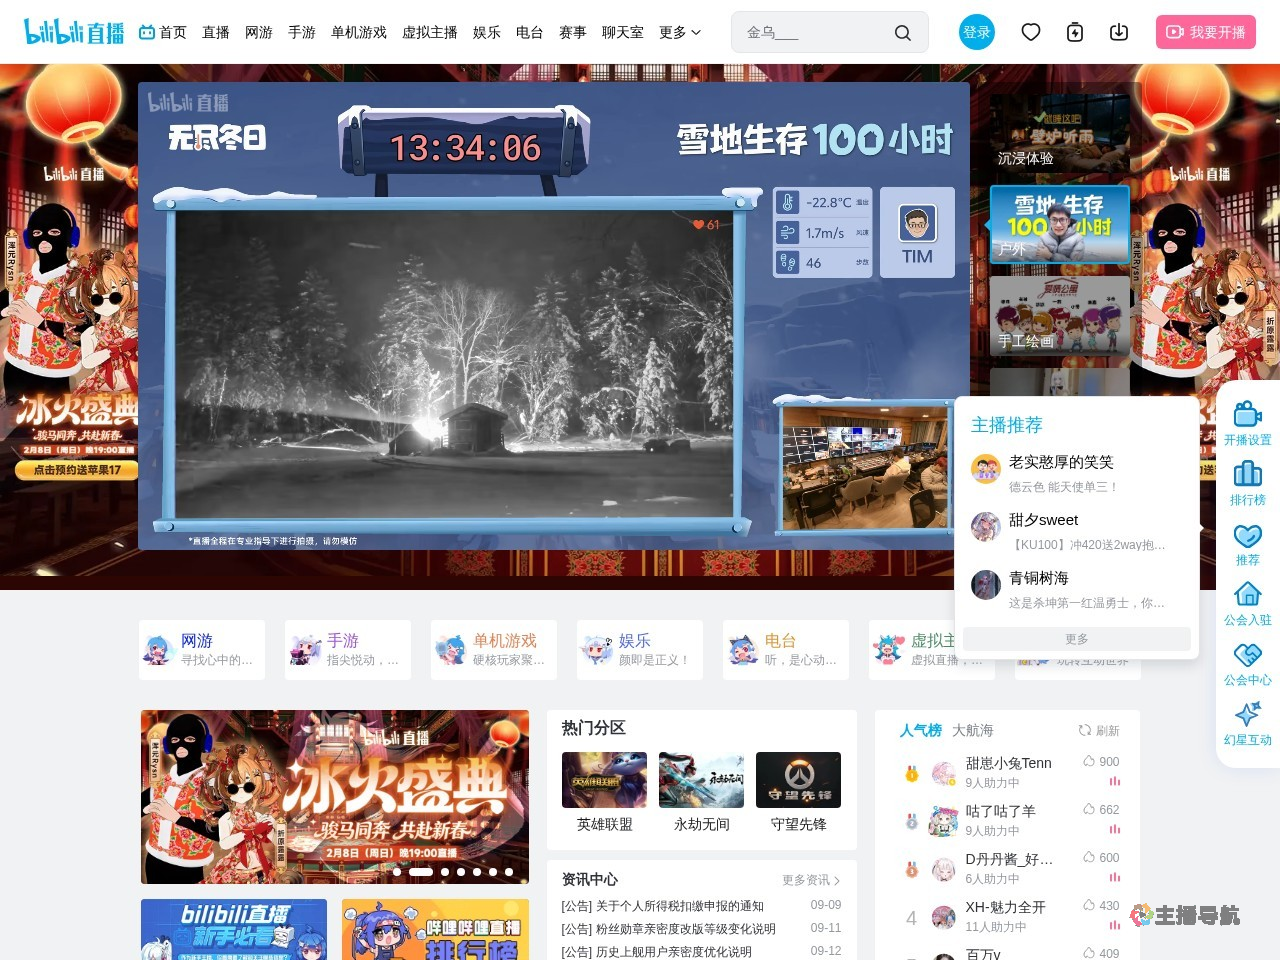1280x960 pixels.
Task: Switch to the 首页 navigation tab
Action: point(172,32)
